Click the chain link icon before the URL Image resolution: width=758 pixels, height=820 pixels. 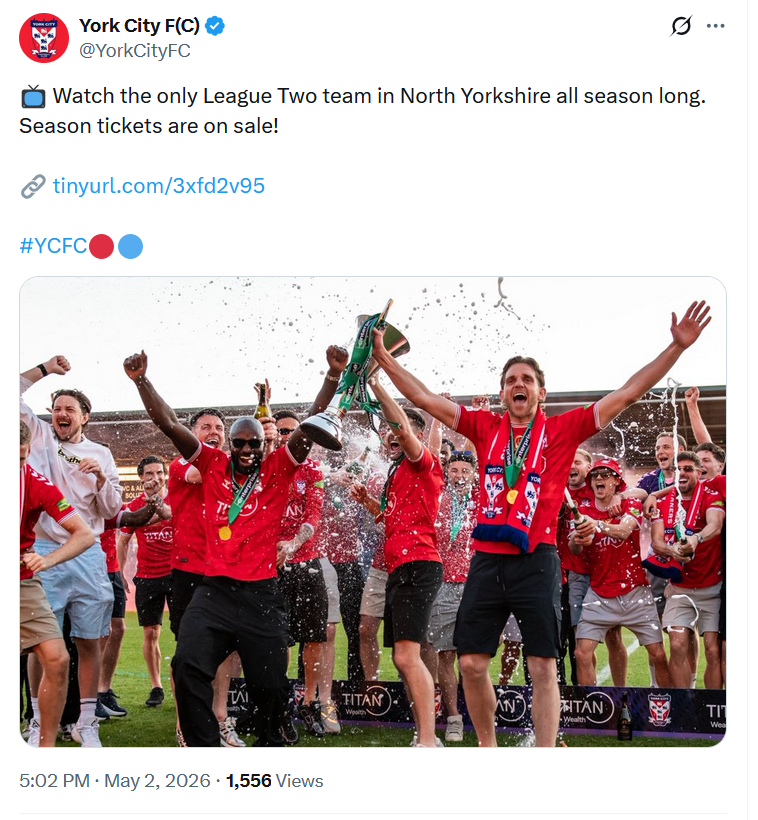(x=33, y=187)
